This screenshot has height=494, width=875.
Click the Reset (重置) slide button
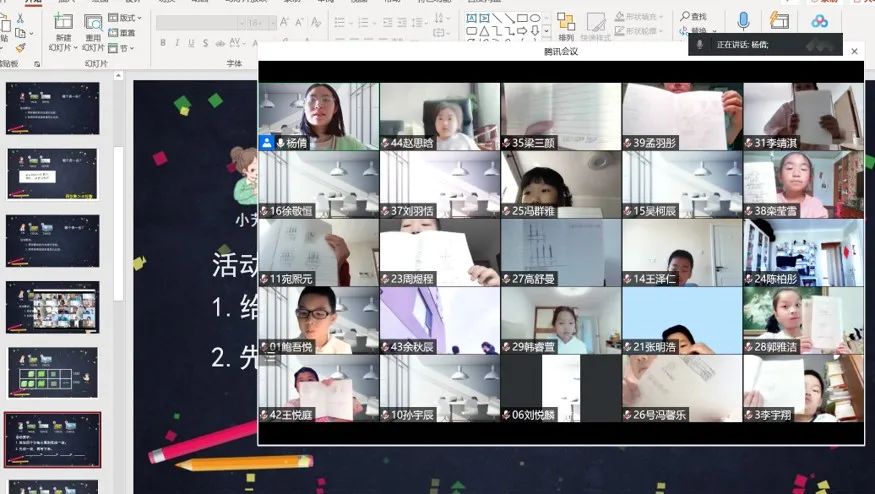pyautogui.click(x=122, y=33)
